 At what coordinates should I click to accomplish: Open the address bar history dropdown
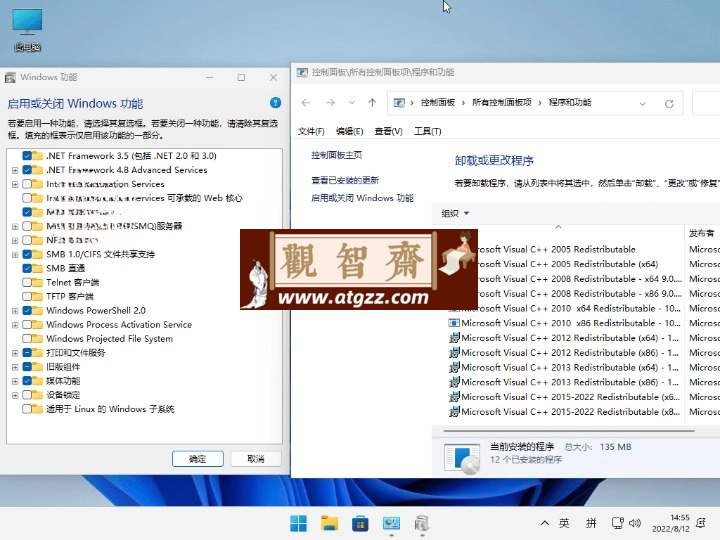click(x=642, y=104)
